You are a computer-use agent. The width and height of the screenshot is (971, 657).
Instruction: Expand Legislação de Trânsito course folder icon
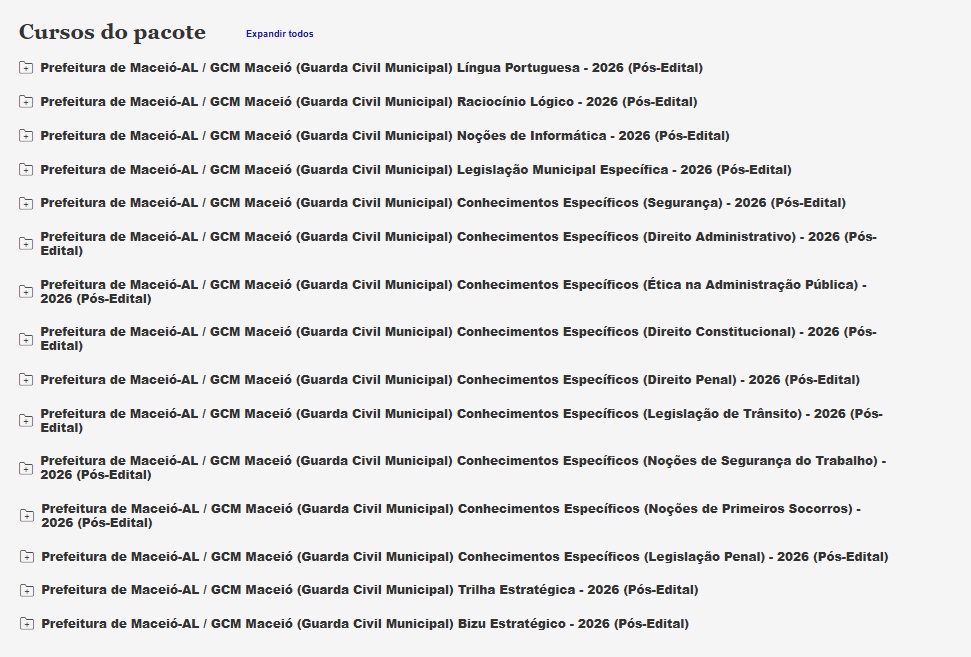pos(26,421)
